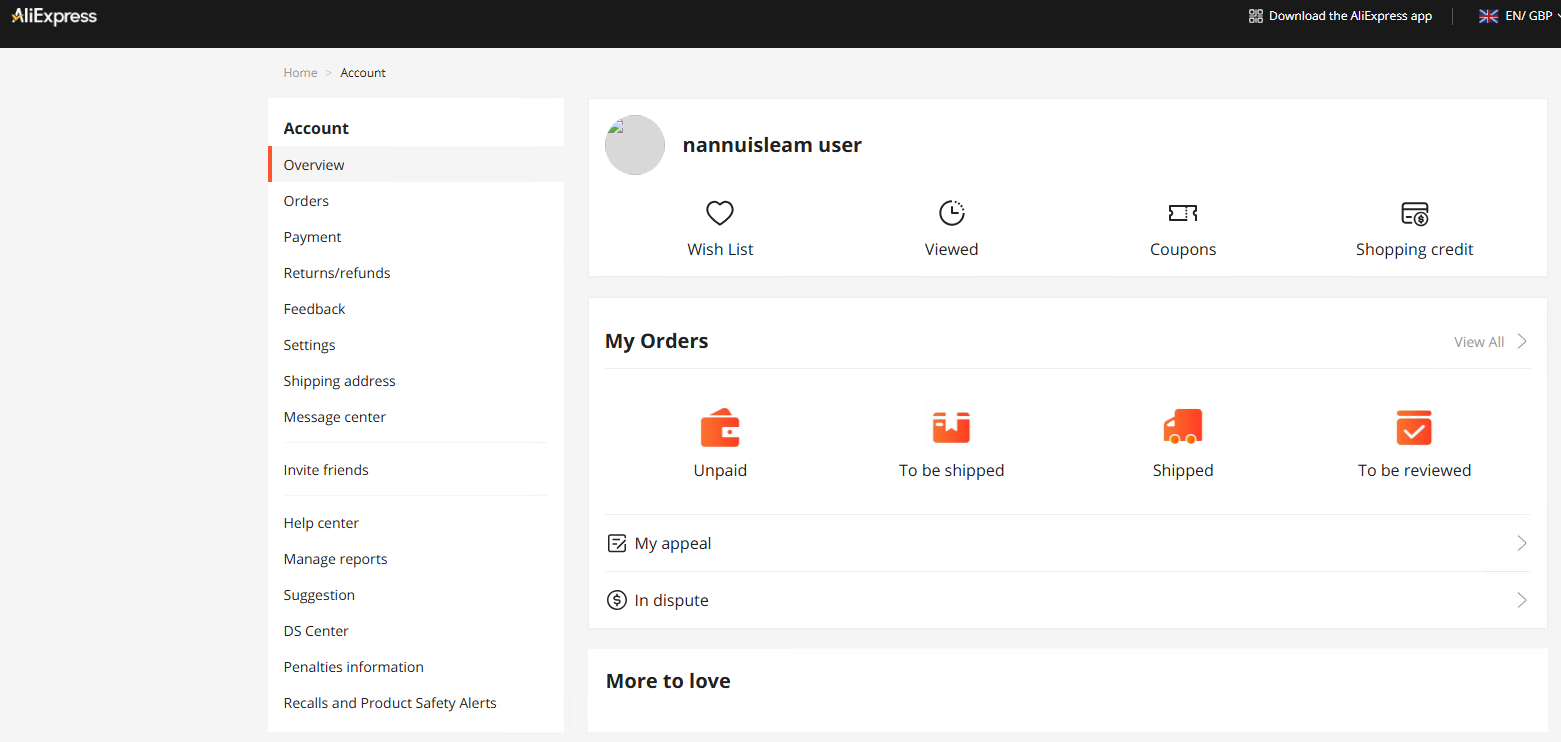1561x742 pixels.
Task: Expand the My appeal row chevron
Action: coord(1521,544)
